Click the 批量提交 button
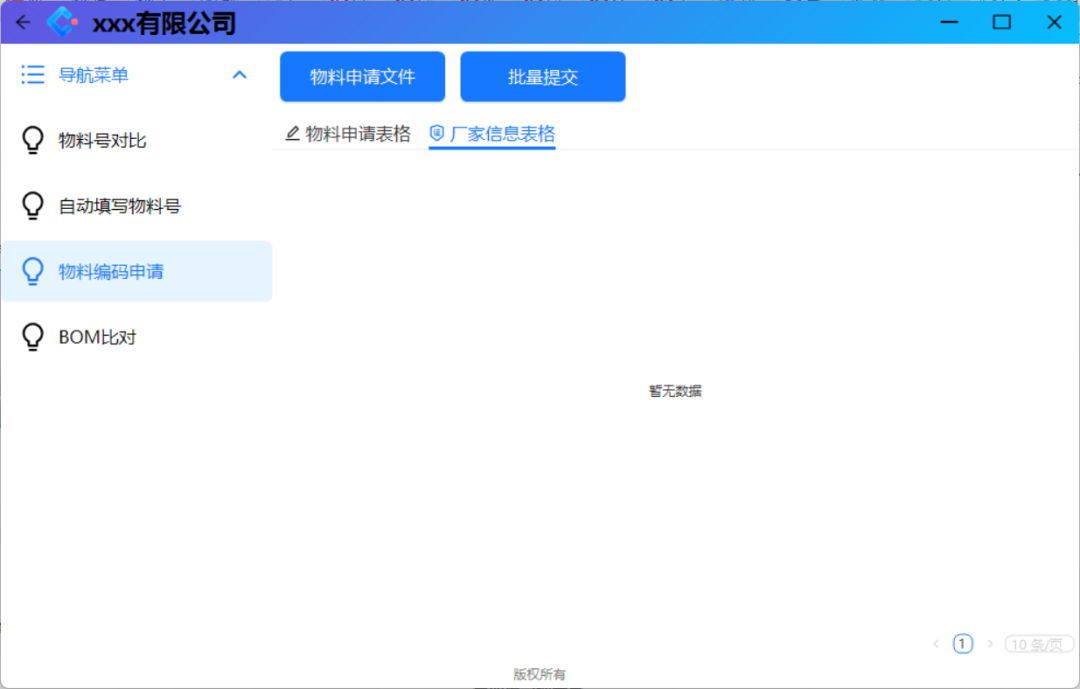 tap(543, 76)
